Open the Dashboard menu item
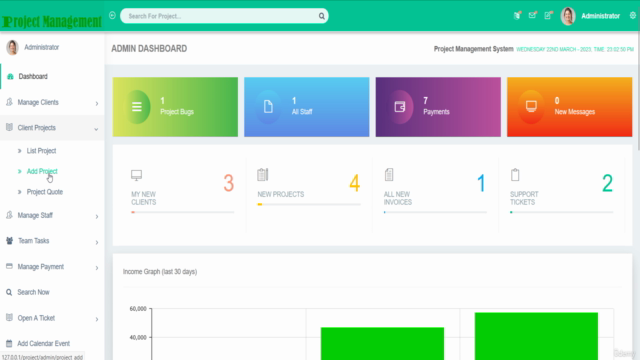 (52, 77)
